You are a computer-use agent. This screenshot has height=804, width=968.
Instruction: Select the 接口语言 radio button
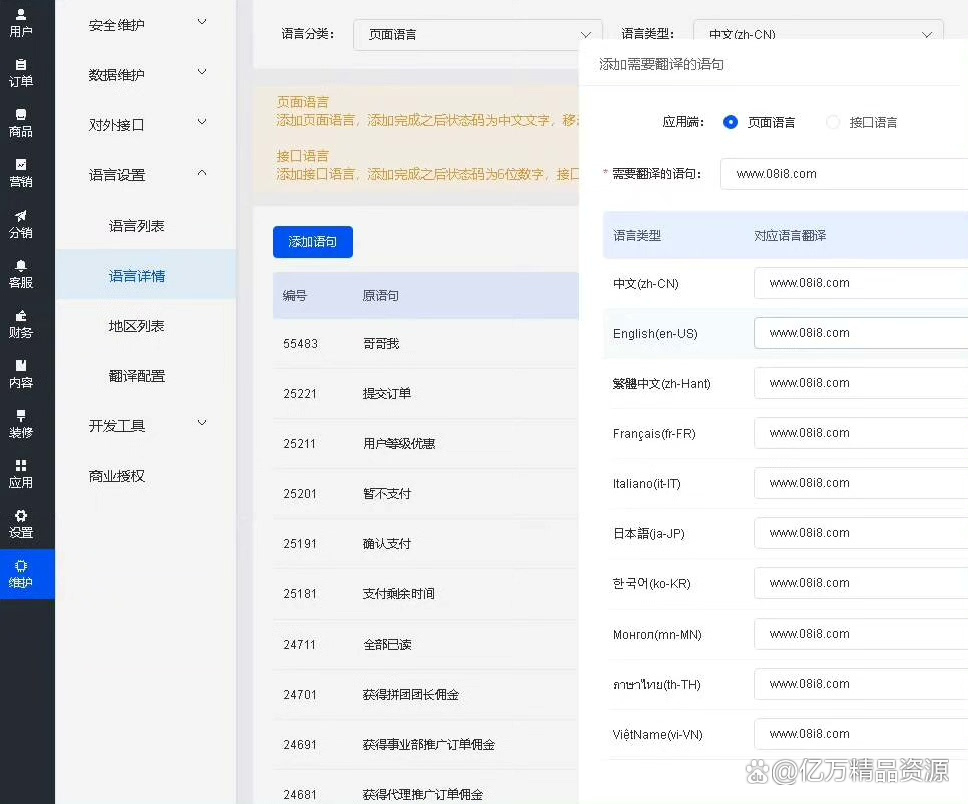833,122
